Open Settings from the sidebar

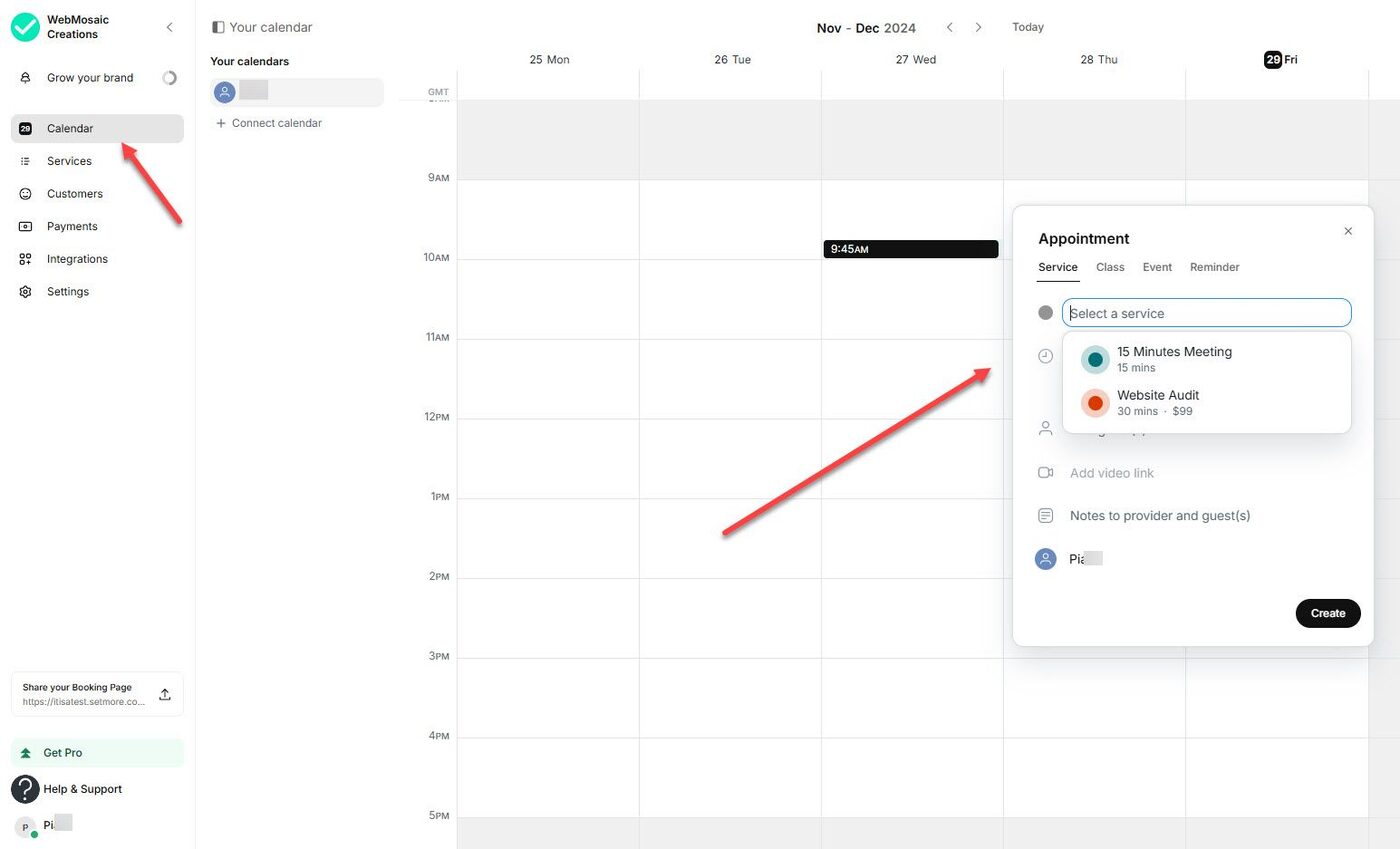[x=67, y=291]
